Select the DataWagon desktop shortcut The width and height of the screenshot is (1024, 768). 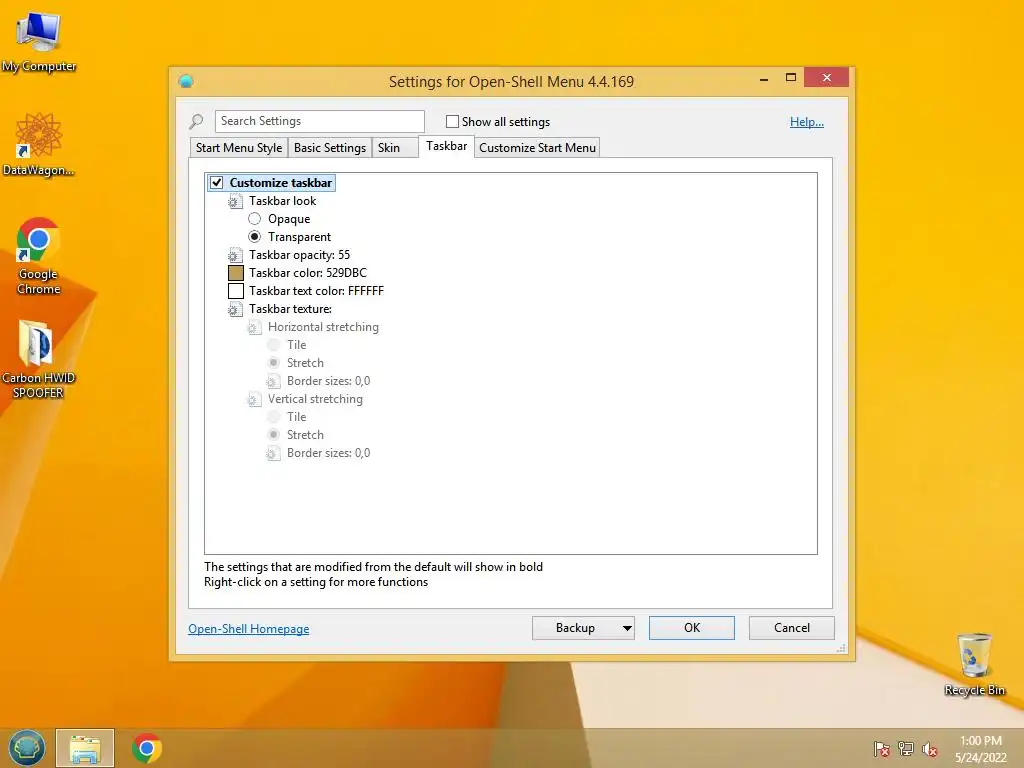pyautogui.click(x=38, y=144)
